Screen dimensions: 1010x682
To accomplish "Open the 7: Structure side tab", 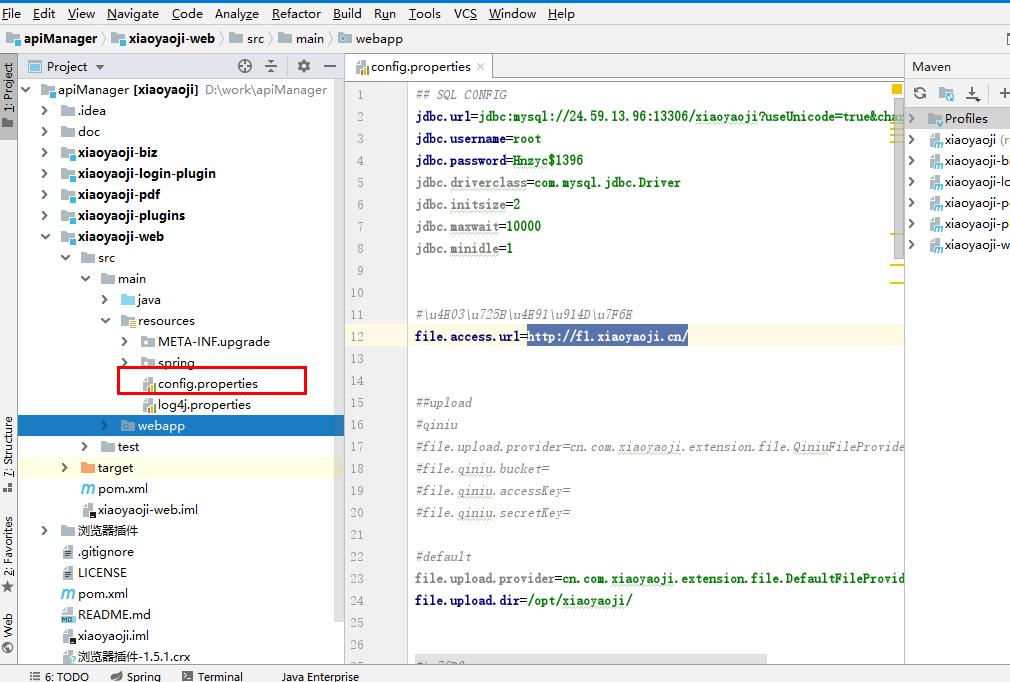I will (x=8, y=454).
